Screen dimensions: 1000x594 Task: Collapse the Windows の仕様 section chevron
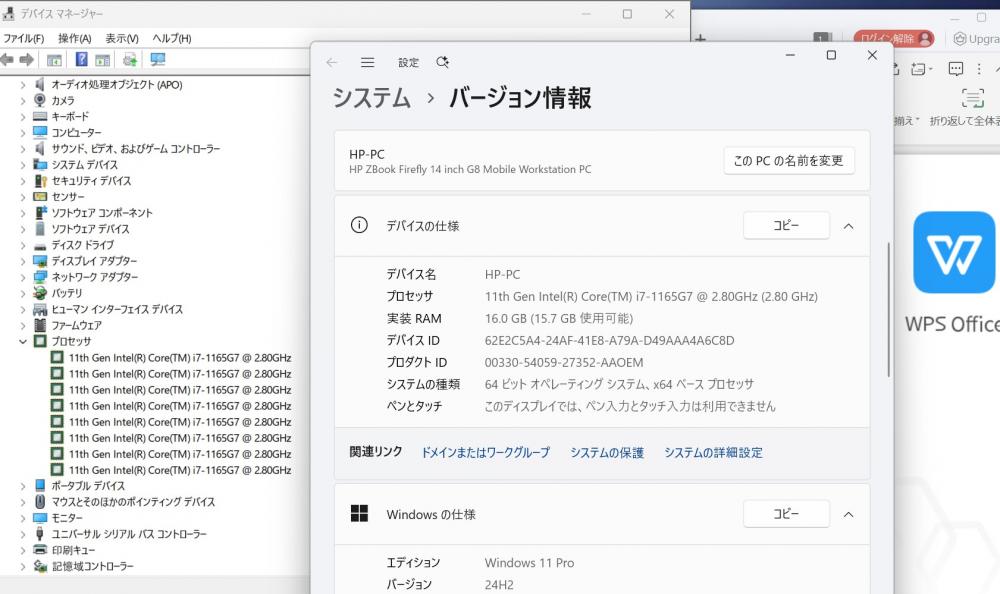[x=848, y=514]
